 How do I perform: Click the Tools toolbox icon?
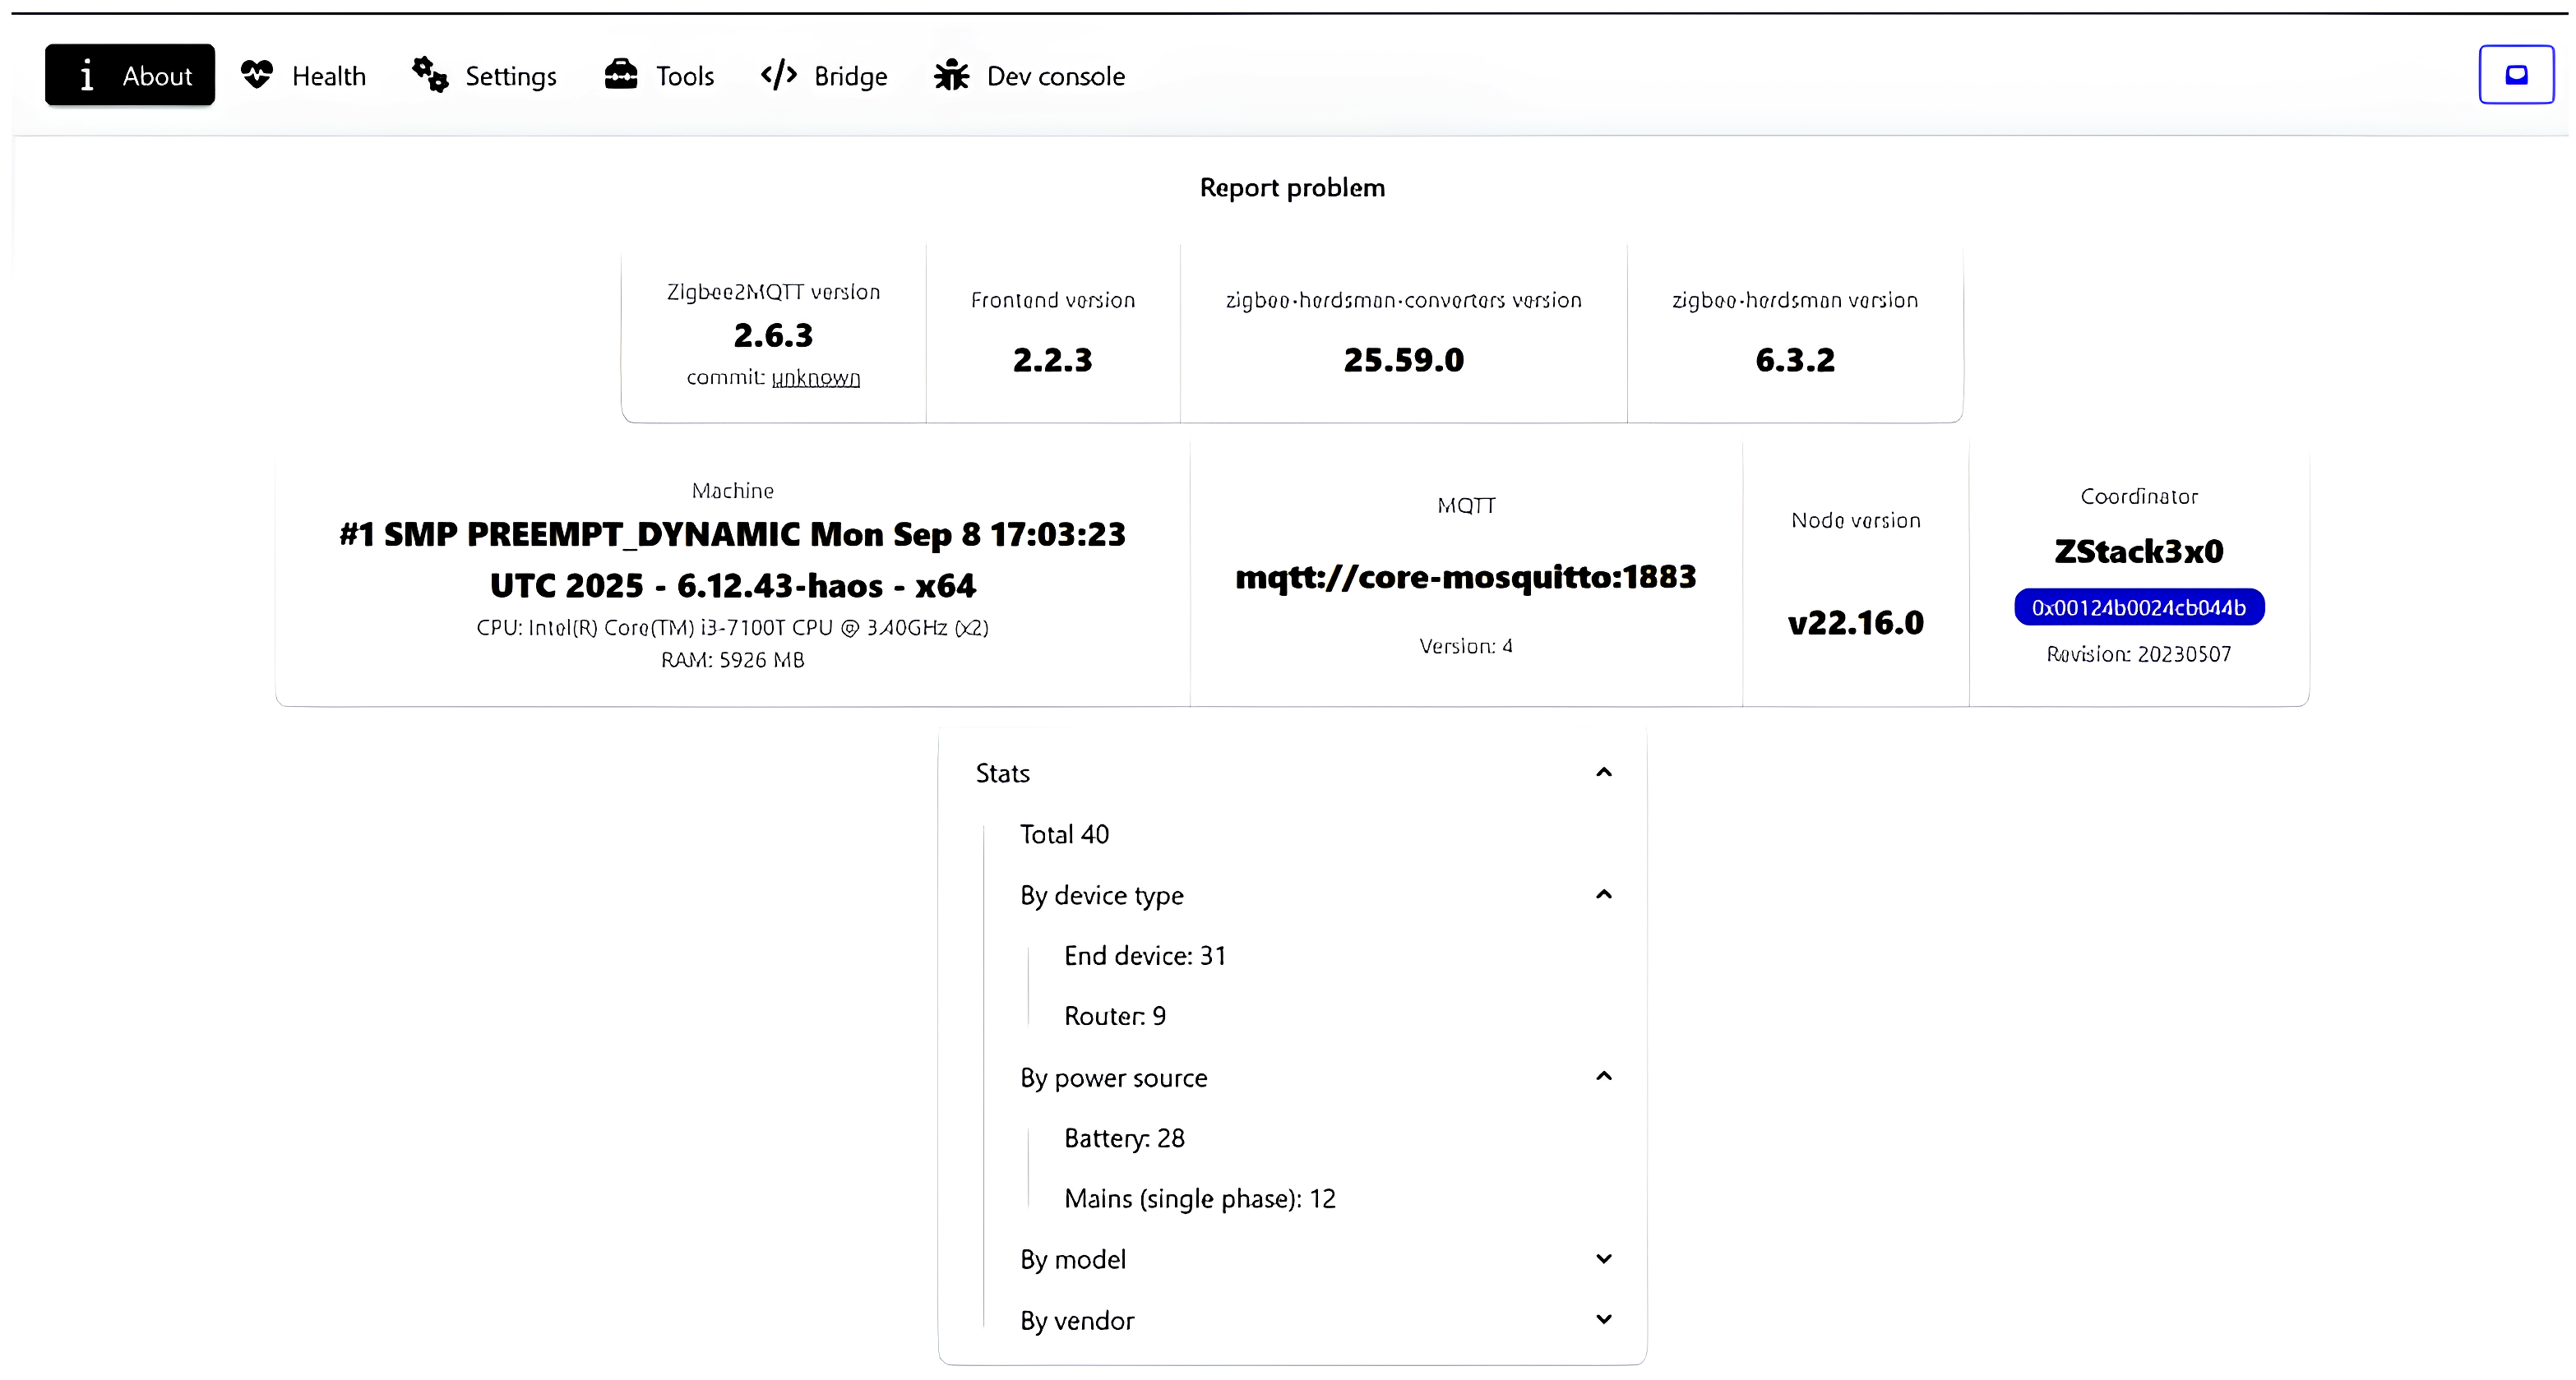coord(621,75)
